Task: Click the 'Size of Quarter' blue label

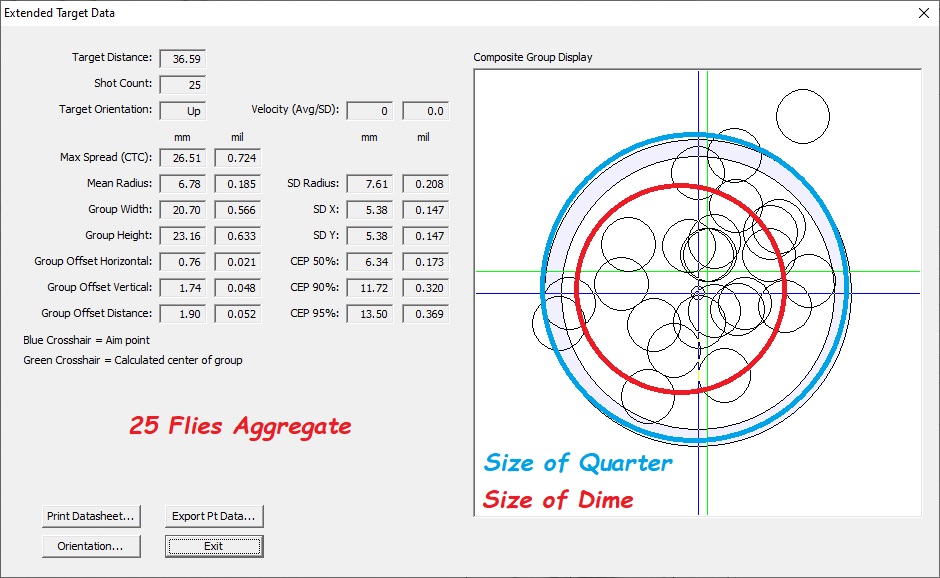Action: point(578,463)
